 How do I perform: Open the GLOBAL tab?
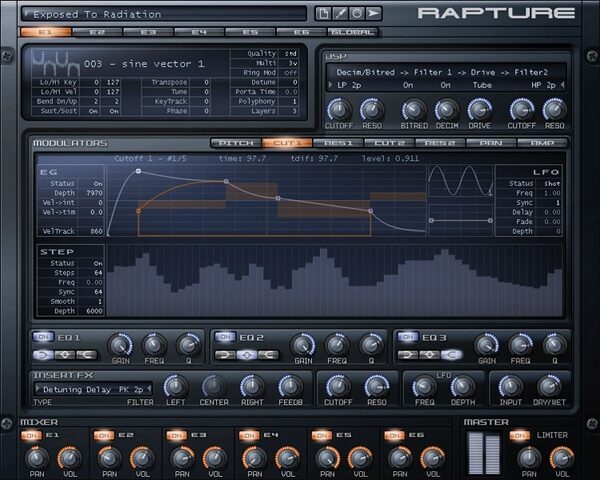[352, 32]
